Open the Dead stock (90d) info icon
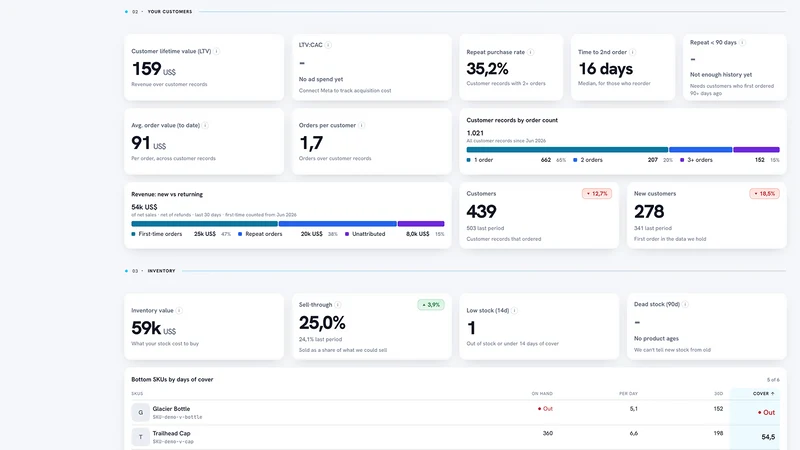800x450 pixels. pos(685,304)
